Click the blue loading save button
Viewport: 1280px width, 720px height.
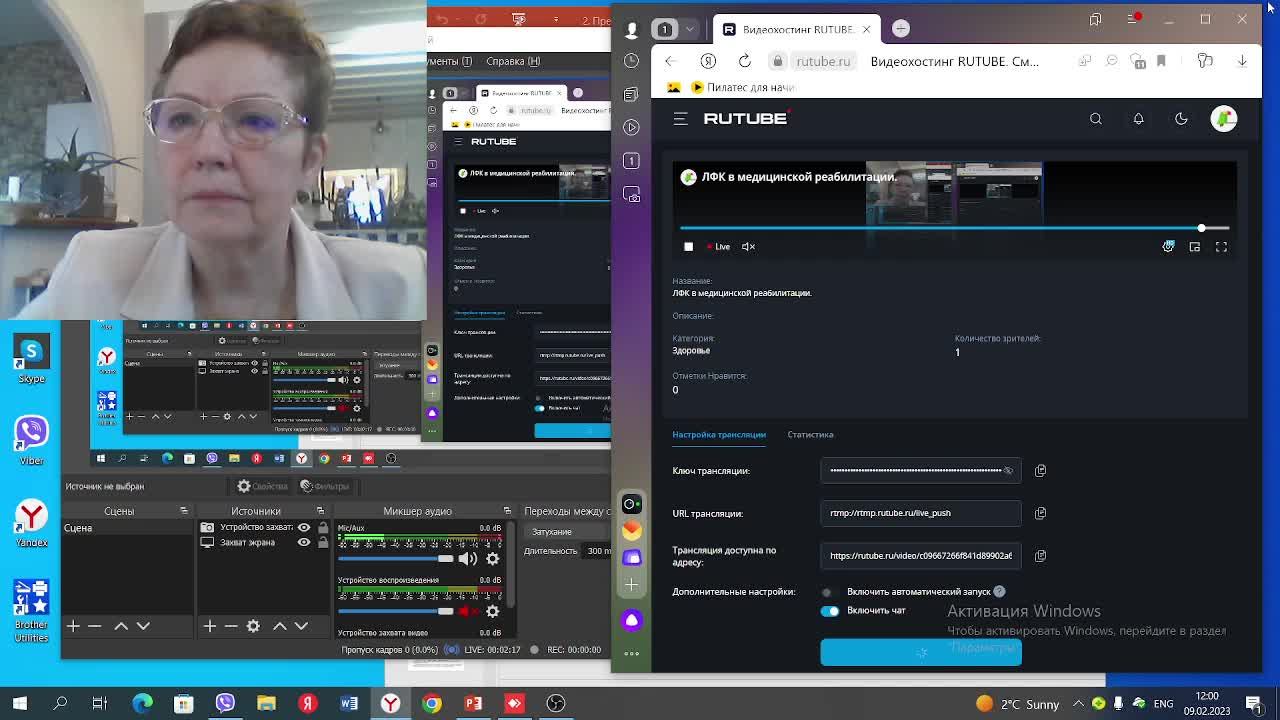coord(921,652)
